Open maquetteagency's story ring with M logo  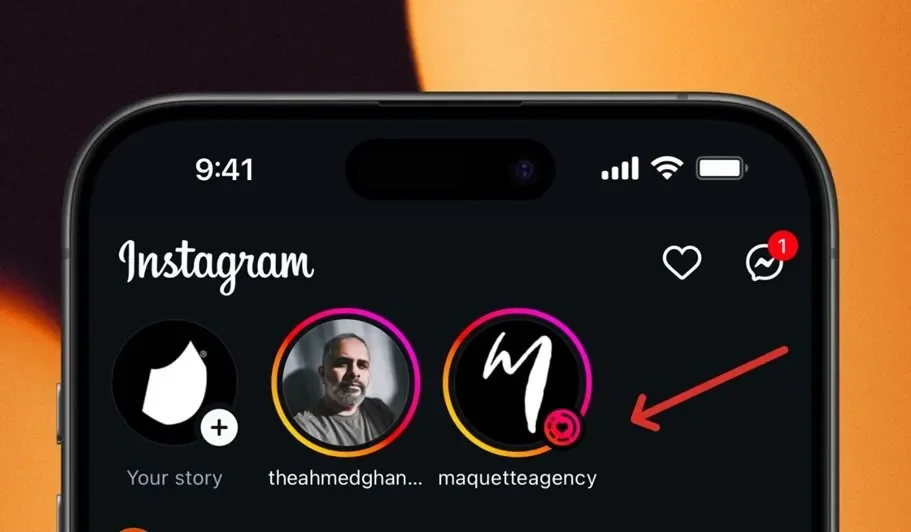(x=517, y=382)
